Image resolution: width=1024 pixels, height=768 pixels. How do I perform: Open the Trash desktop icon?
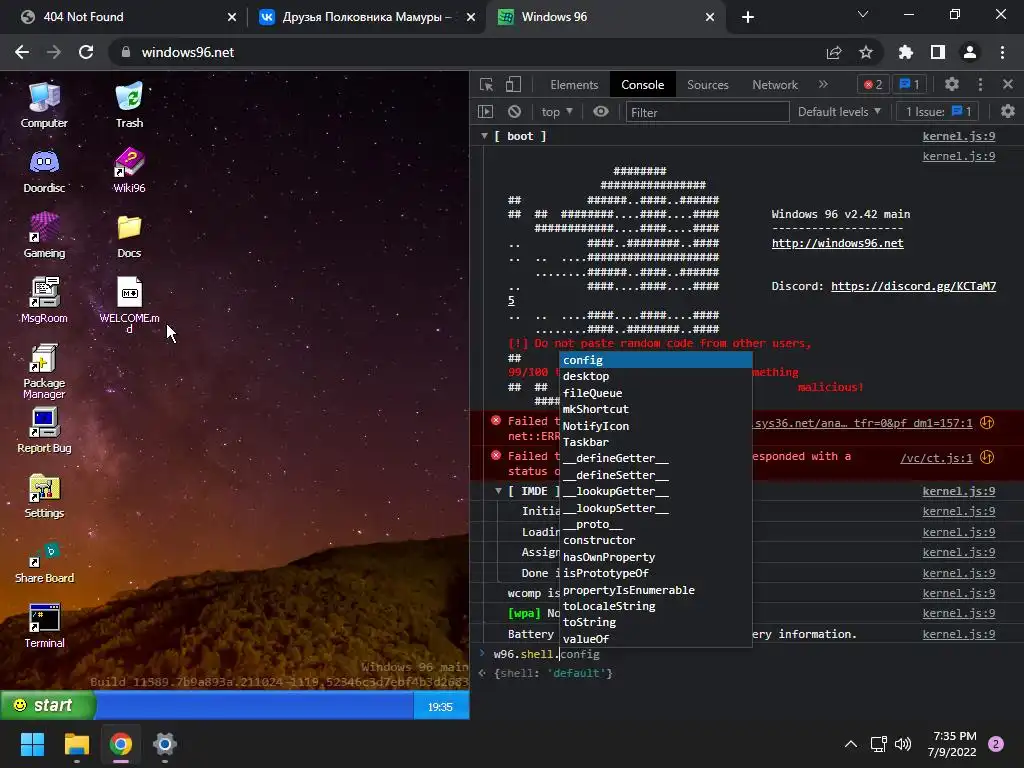(129, 104)
